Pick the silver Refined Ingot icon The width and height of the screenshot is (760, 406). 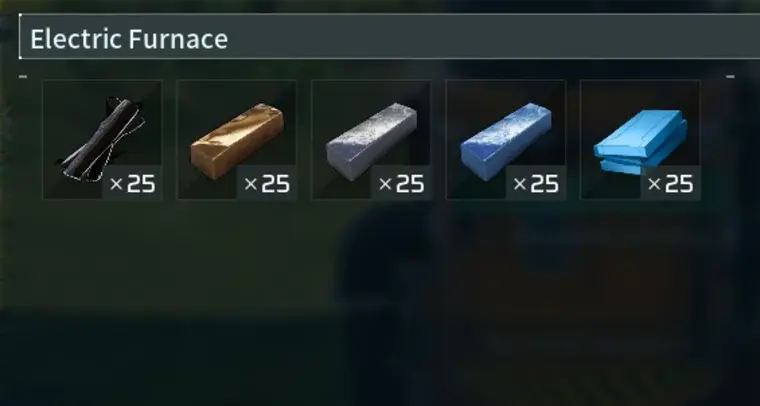(x=371, y=141)
